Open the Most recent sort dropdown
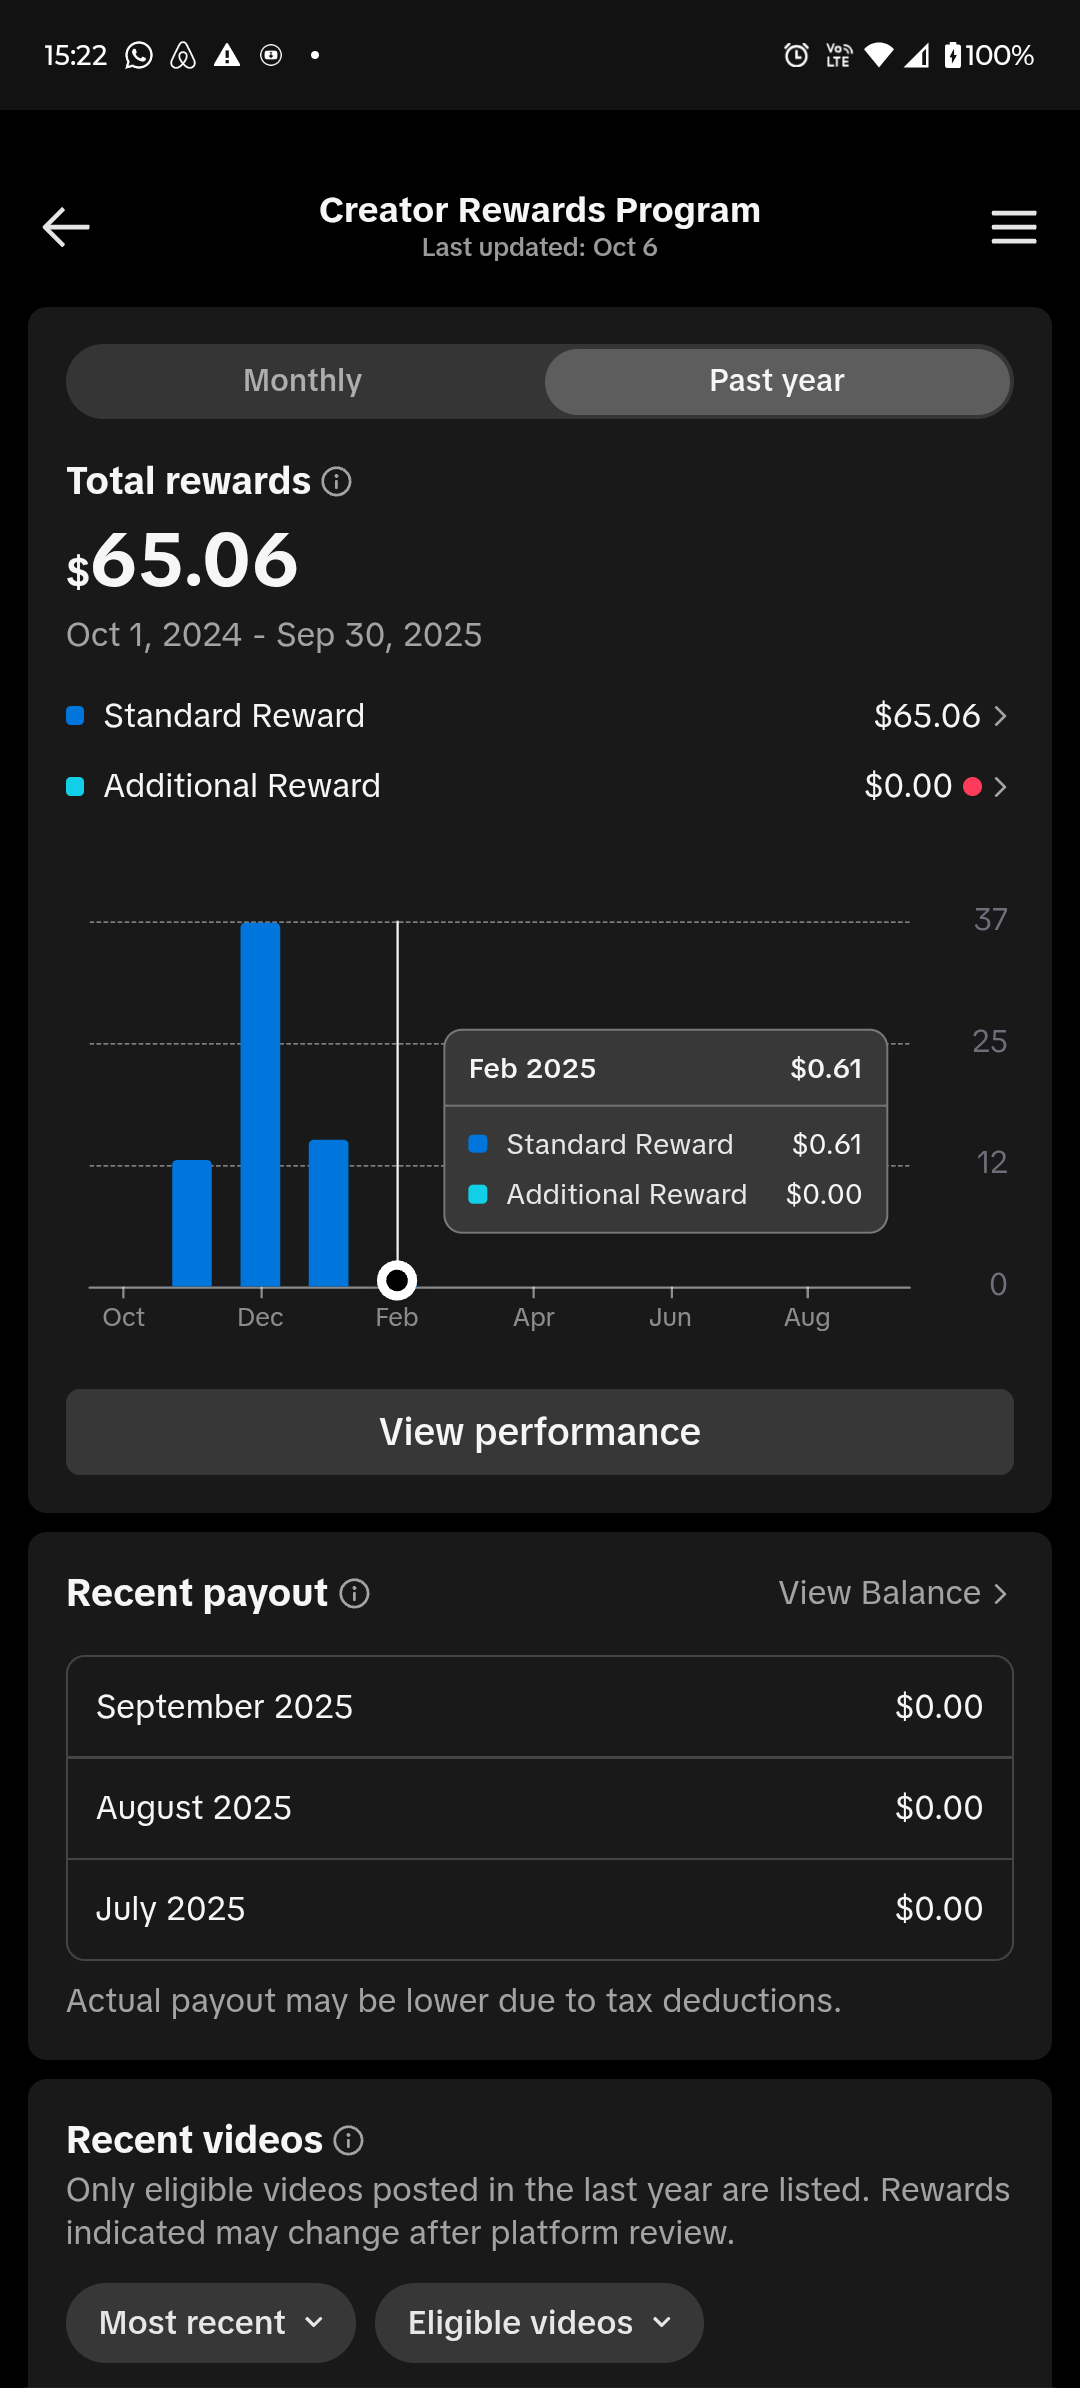1080x2388 pixels. tap(211, 2323)
